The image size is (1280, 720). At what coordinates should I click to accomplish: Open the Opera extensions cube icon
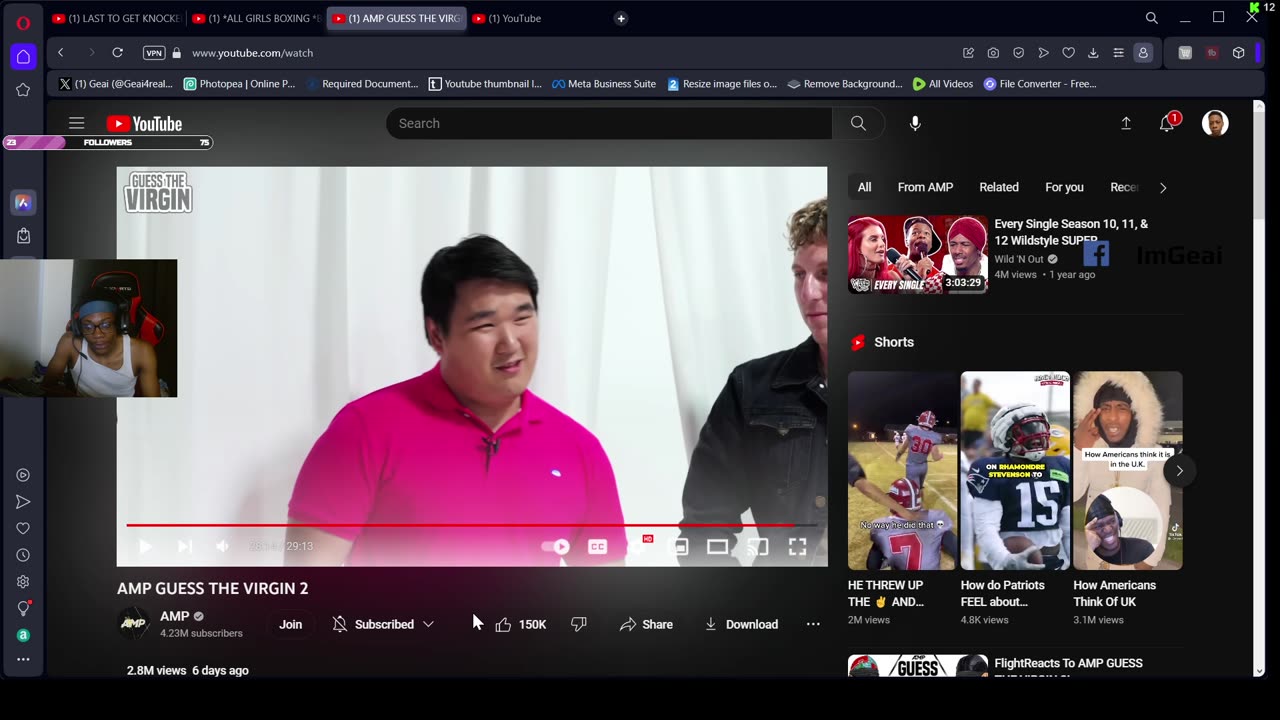click(x=1238, y=53)
